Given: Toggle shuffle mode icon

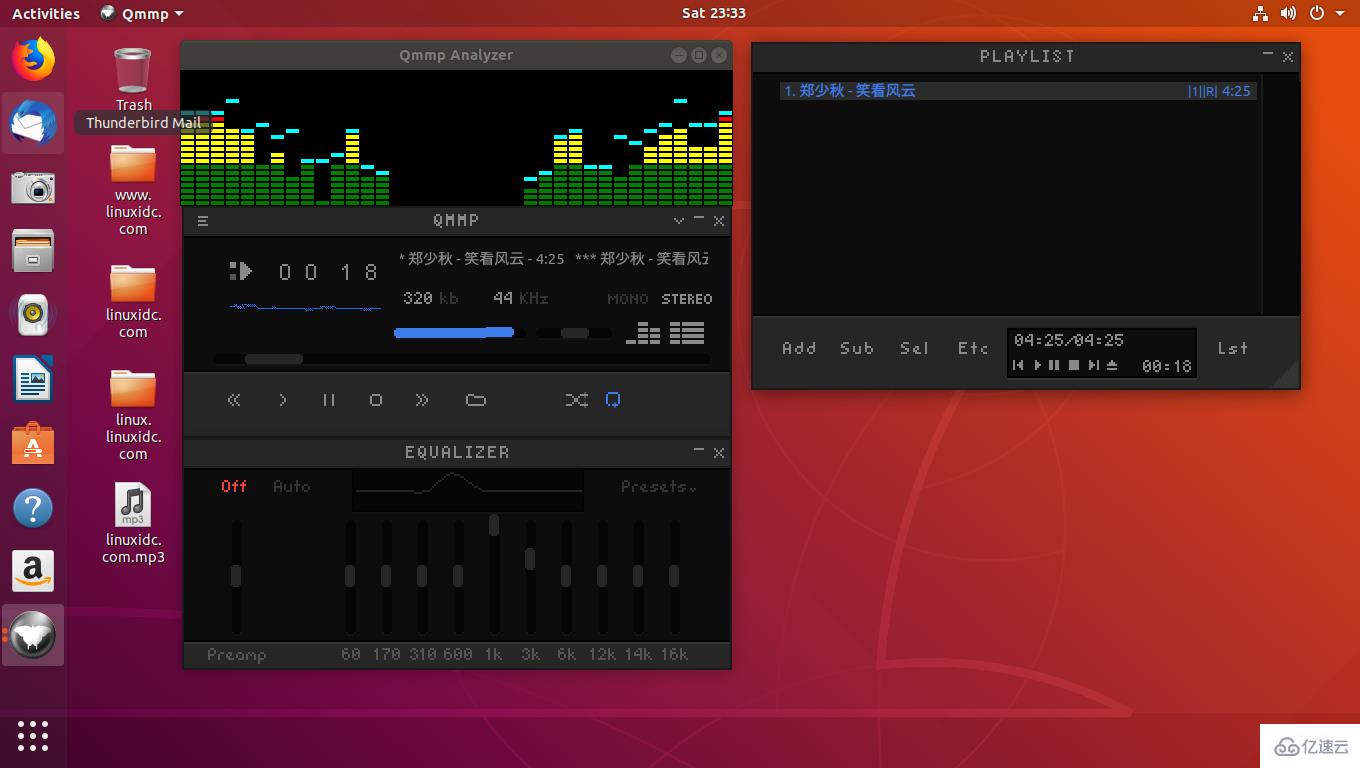Looking at the screenshot, I should click(x=576, y=400).
